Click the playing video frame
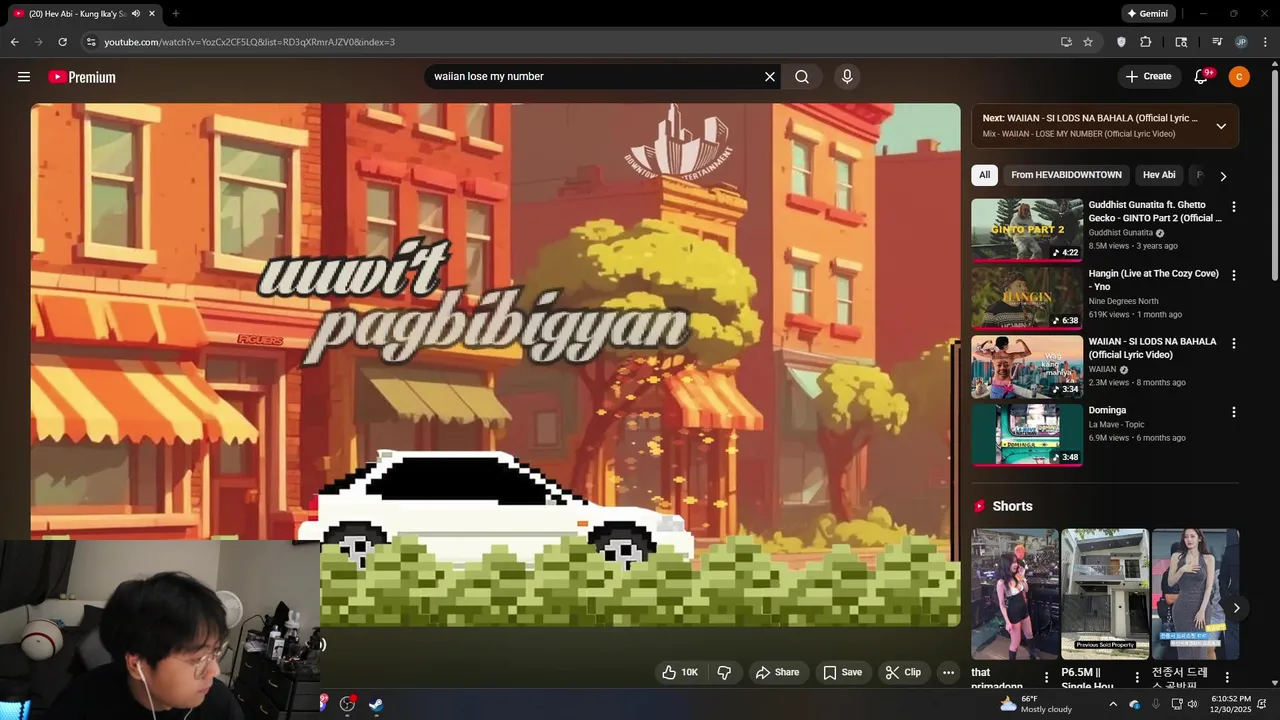The width and height of the screenshot is (1280, 720). (x=495, y=365)
